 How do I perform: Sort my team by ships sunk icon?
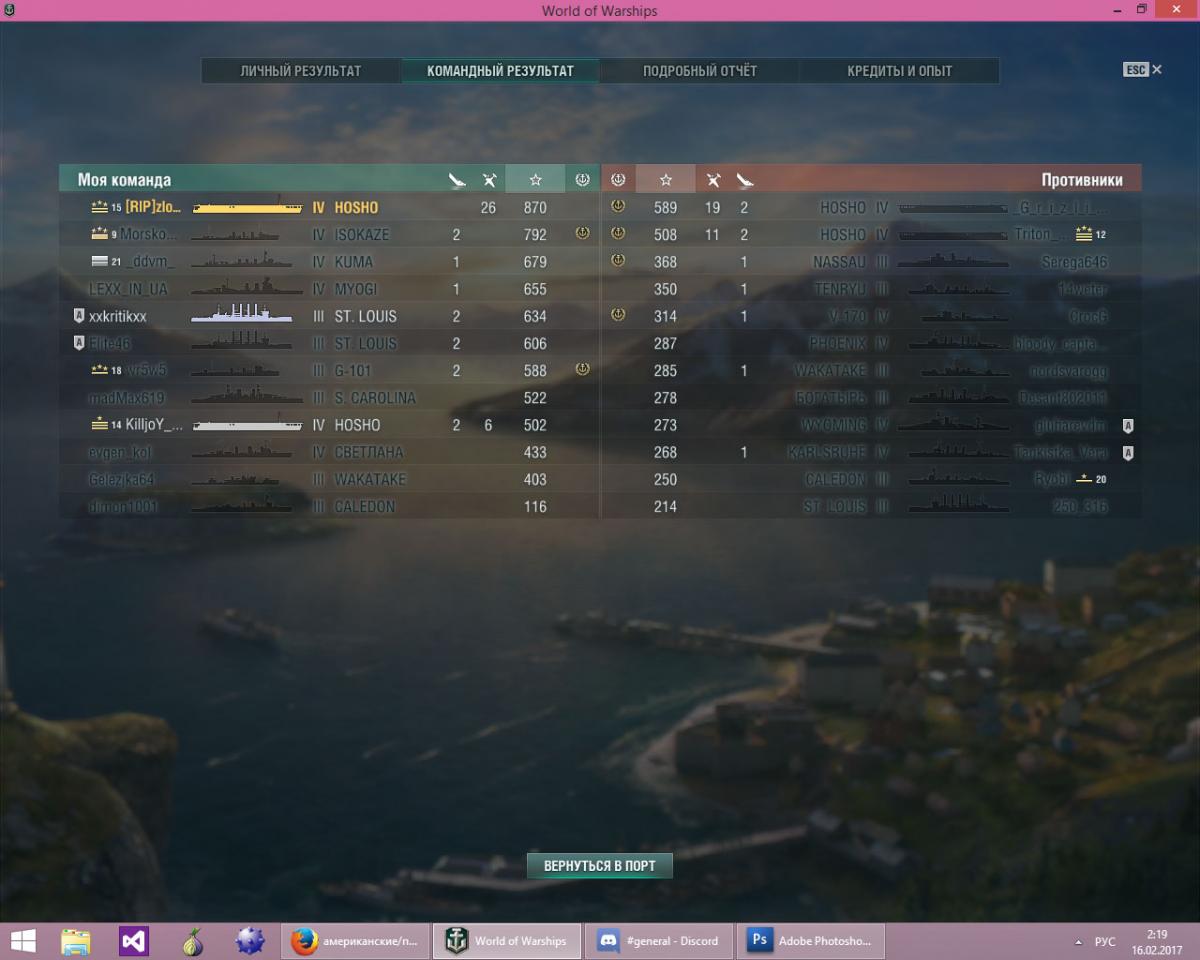pos(457,180)
